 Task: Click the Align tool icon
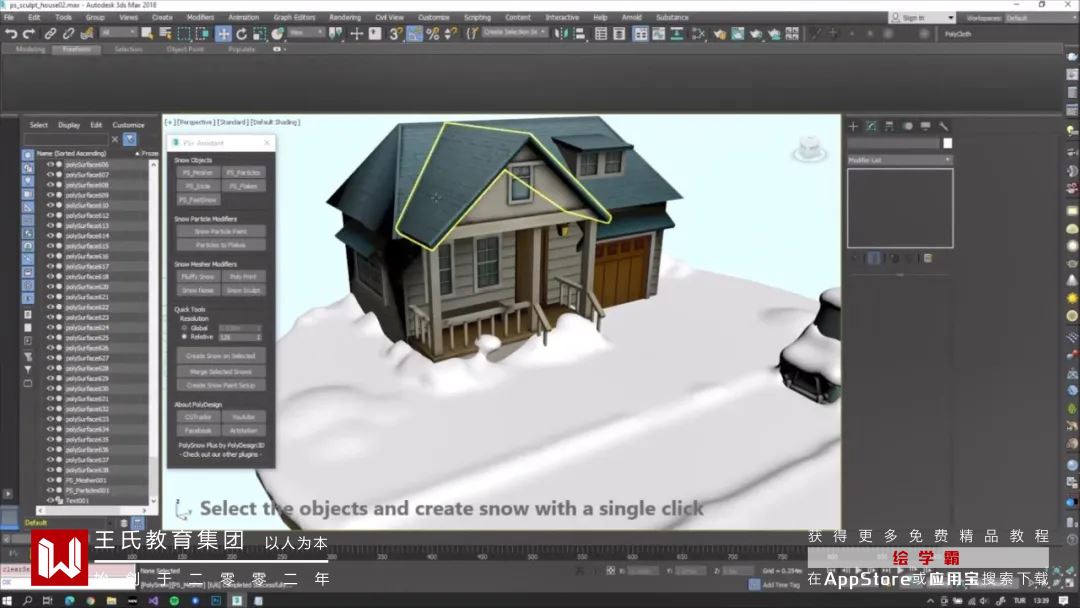tap(579, 33)
